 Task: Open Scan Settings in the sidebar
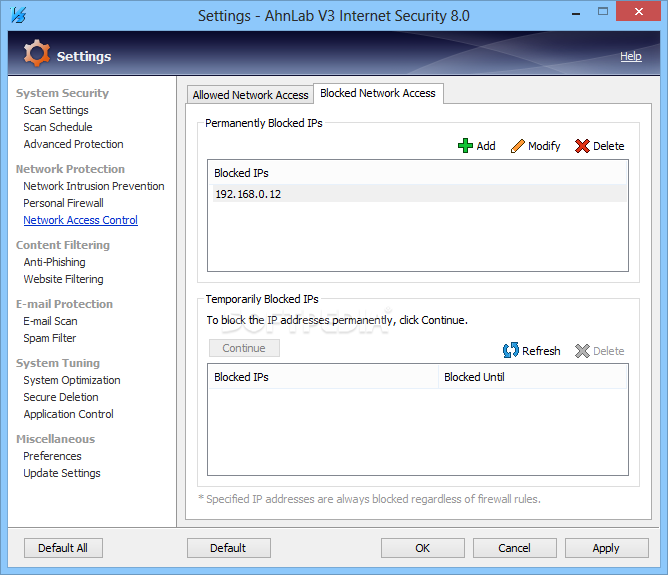(x=56, y=110)
